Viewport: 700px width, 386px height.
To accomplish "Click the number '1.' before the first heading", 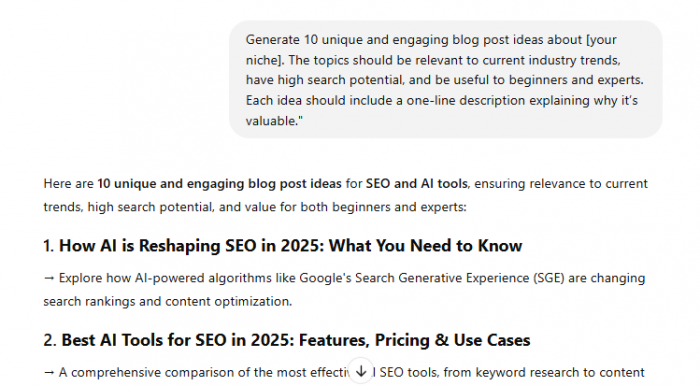I will (x=49, y=246).
